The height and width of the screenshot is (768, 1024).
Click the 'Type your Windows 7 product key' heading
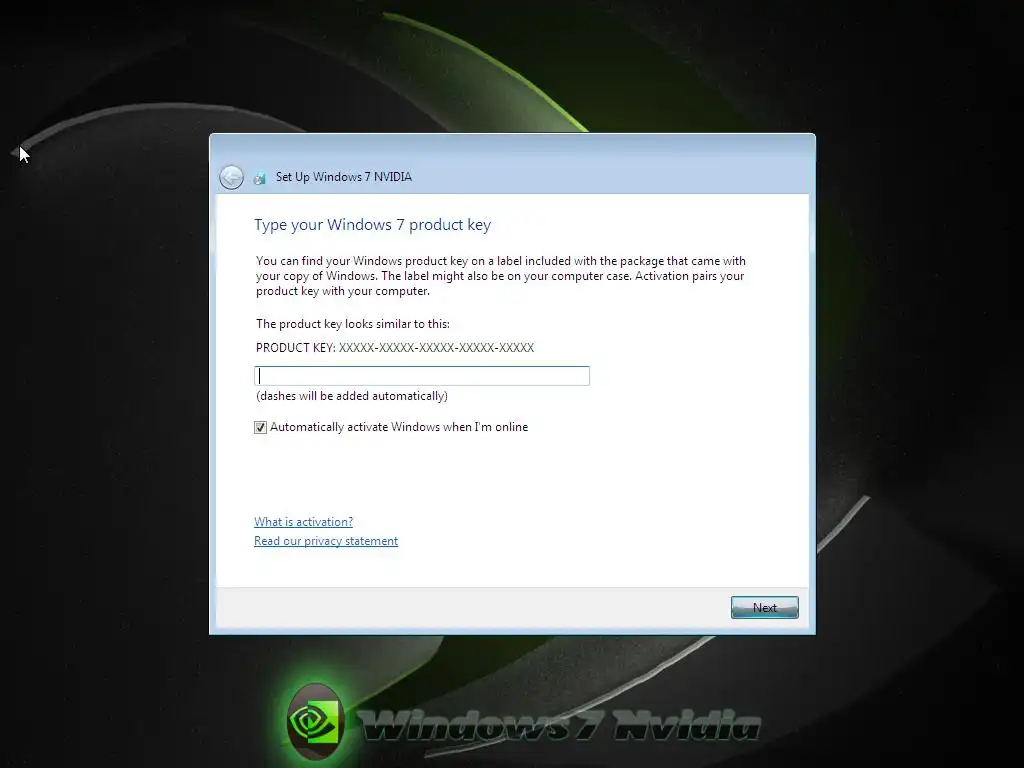(x=372, y=225)
